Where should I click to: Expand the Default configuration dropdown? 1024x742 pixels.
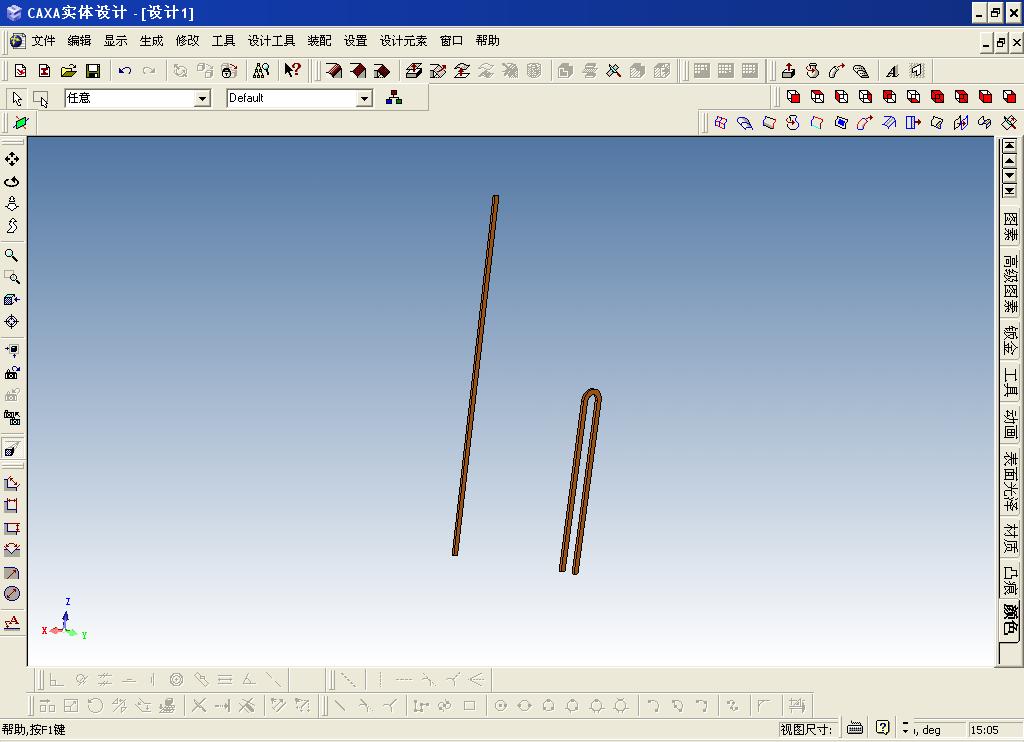[364, 99]
